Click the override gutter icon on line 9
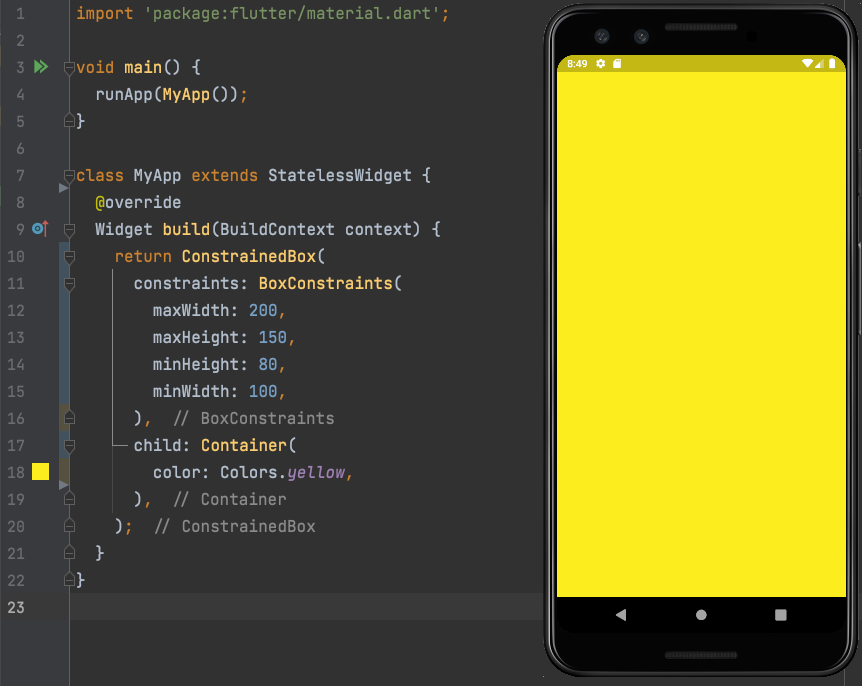The height and width of the screenshot is (686, 862). [x=41, y=229]
